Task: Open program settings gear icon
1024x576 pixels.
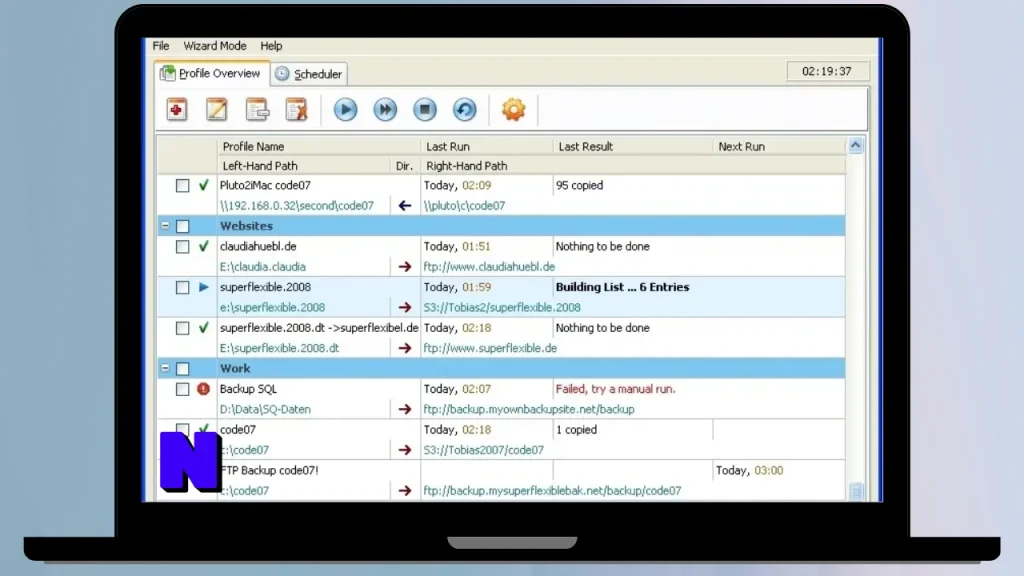Action: click(x=513, y=110)
